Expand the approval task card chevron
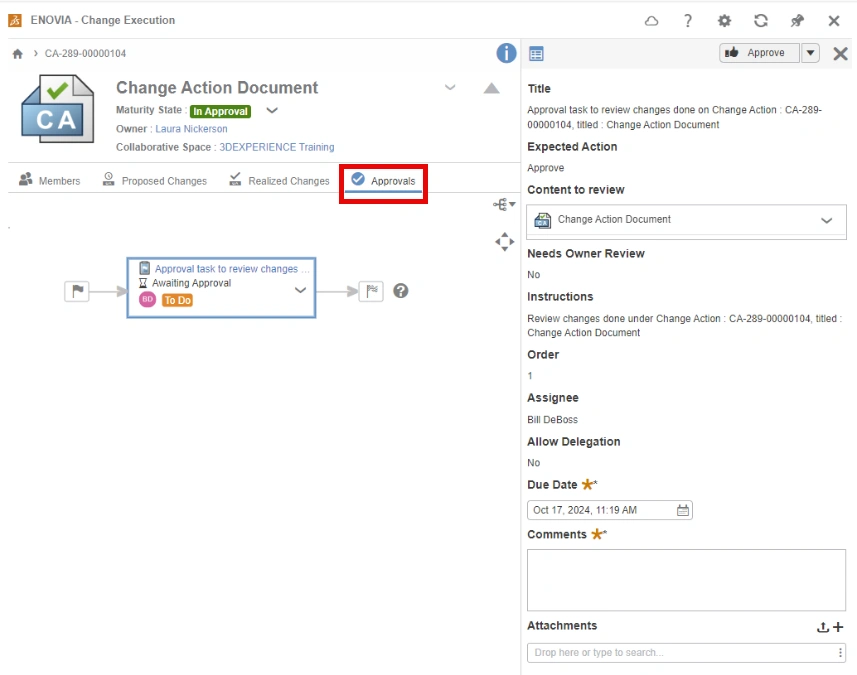The image size is (857, 675). (300, 290)
